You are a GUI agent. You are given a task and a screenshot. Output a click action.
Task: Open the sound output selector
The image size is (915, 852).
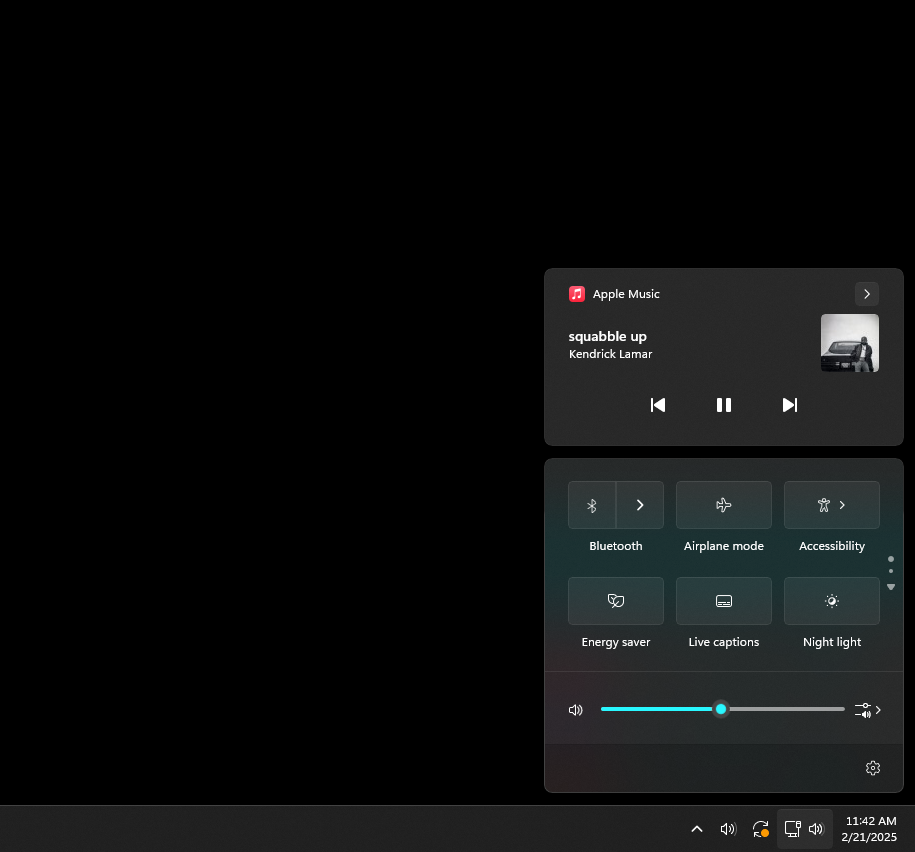867,710
